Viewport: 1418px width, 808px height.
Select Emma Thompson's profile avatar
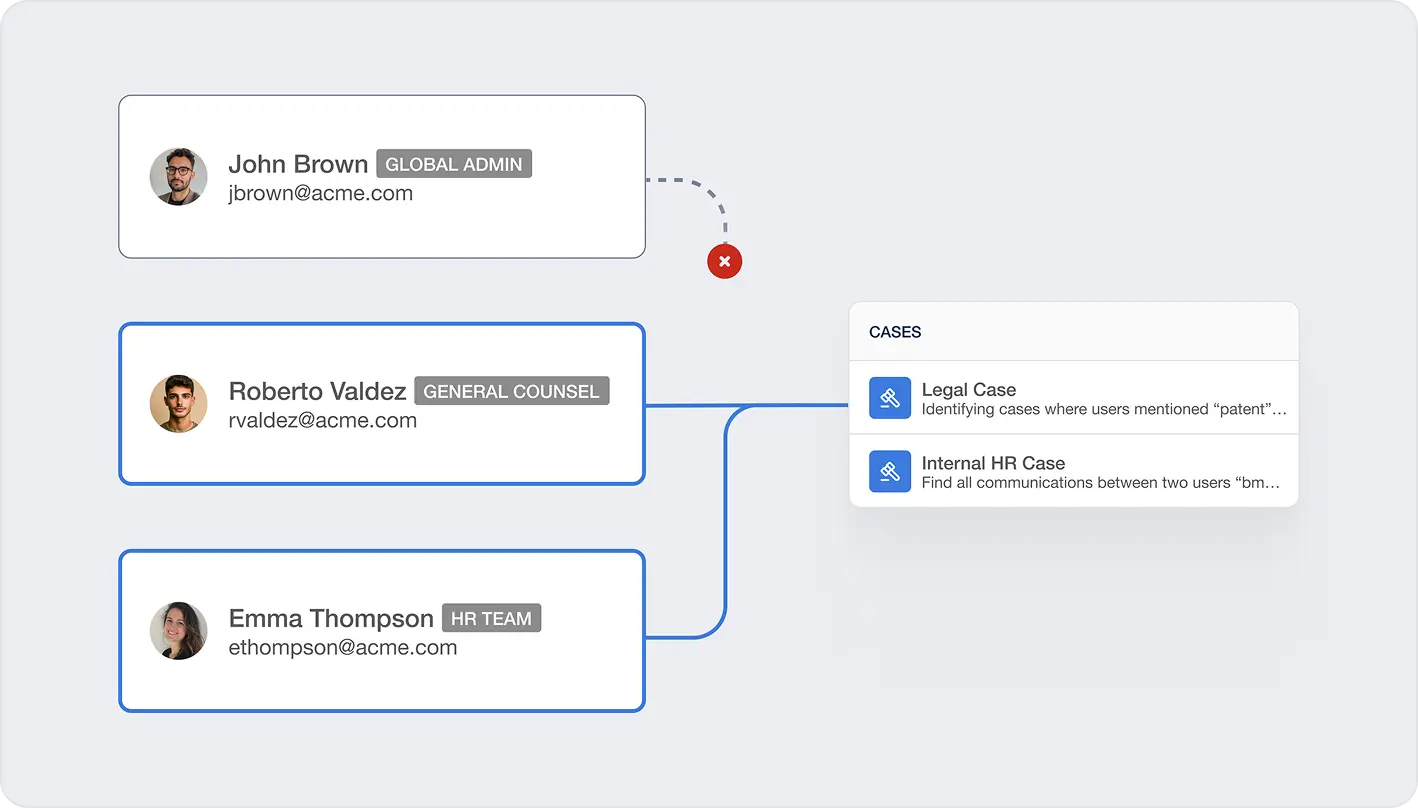(178, 631)
